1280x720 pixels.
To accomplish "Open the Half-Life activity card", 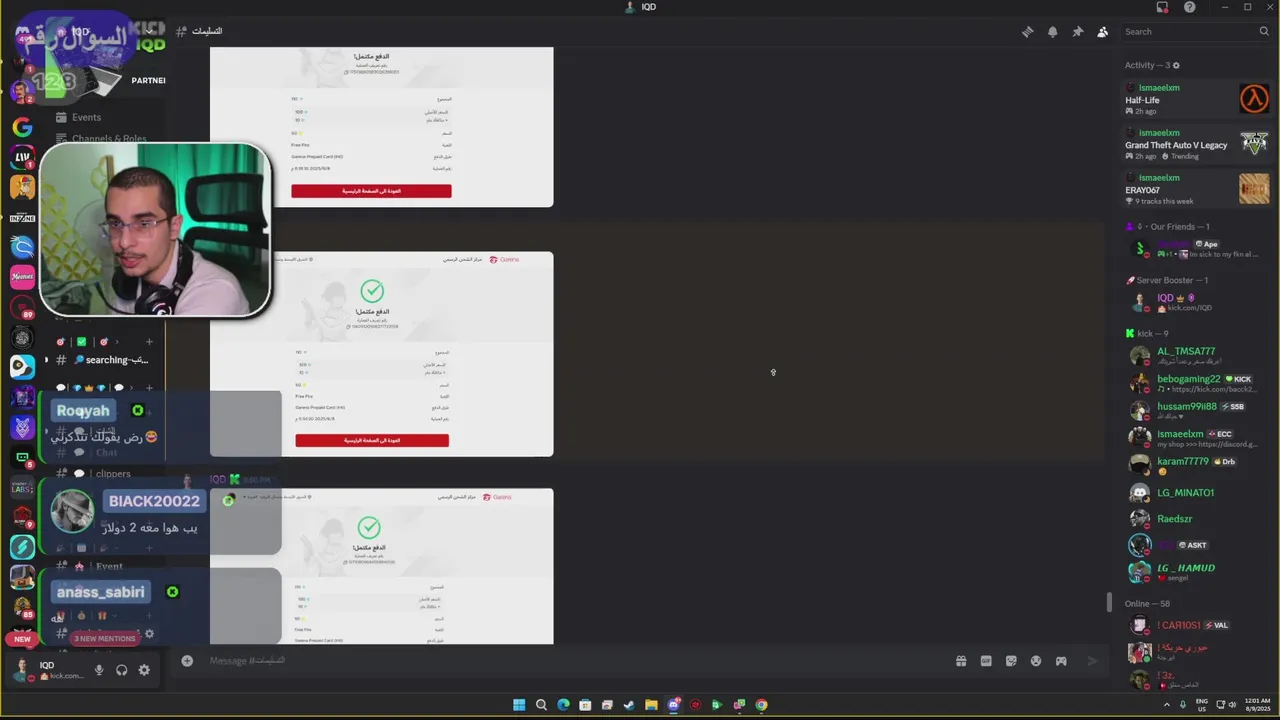I will tap(1196, 99).
